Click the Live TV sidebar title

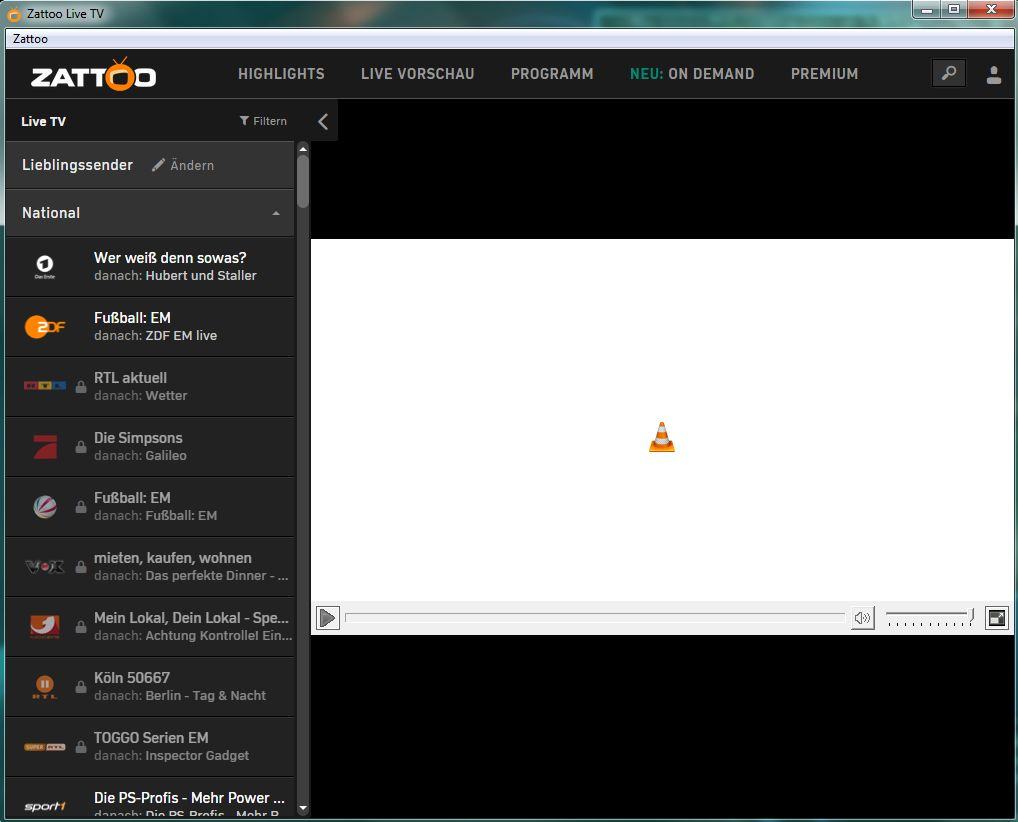coord(43,121)
